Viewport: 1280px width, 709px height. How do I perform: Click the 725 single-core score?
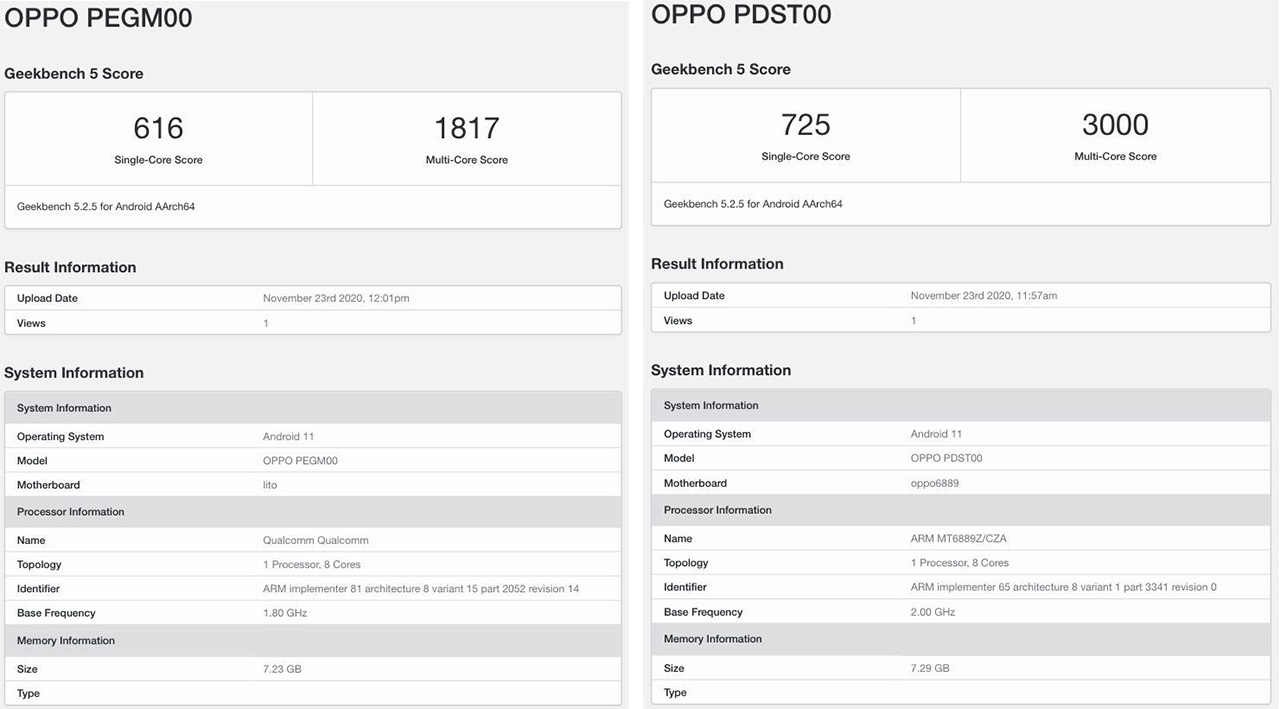(x=805, y=125)
